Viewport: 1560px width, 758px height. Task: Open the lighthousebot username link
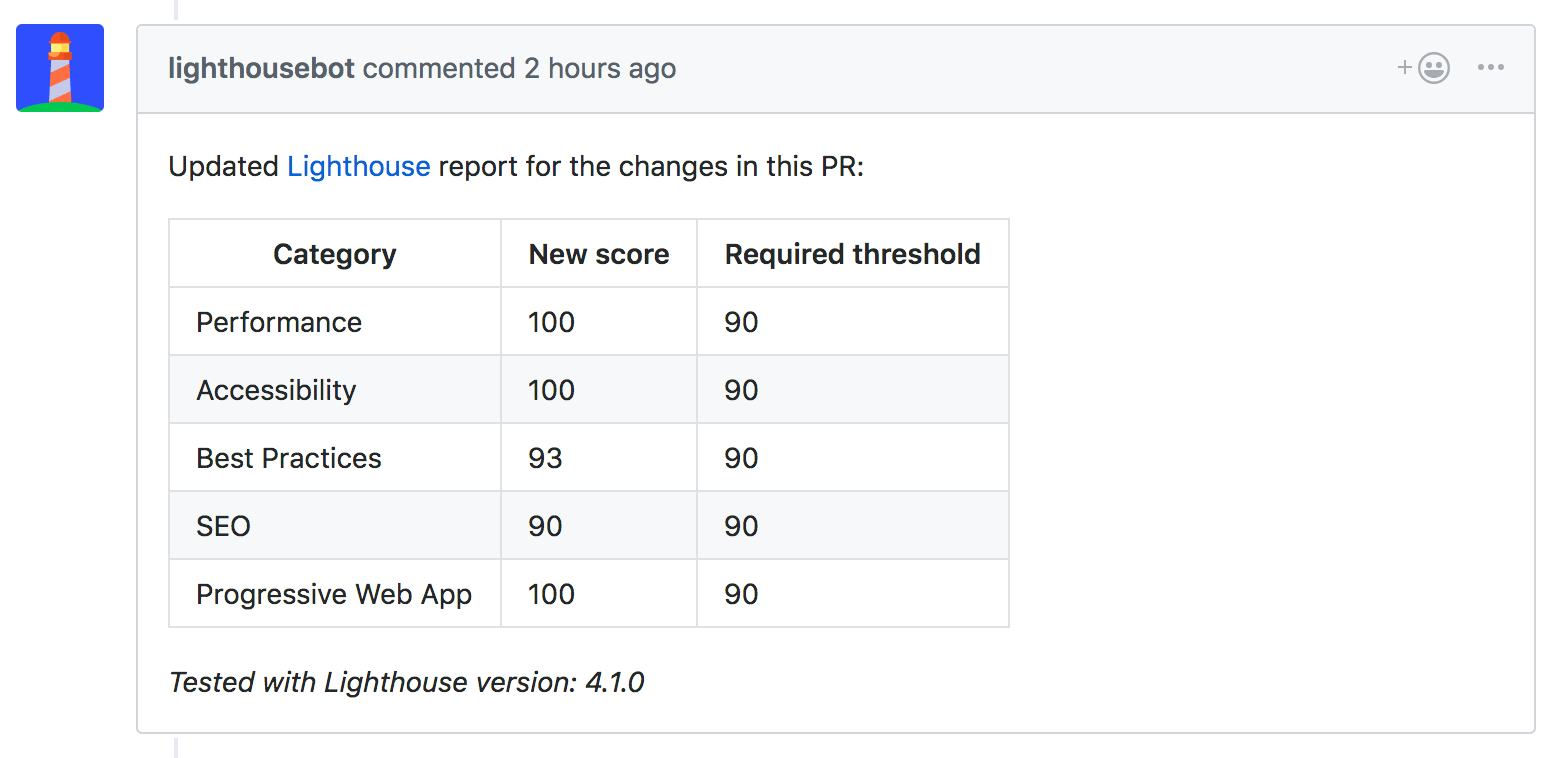[262, 68]
